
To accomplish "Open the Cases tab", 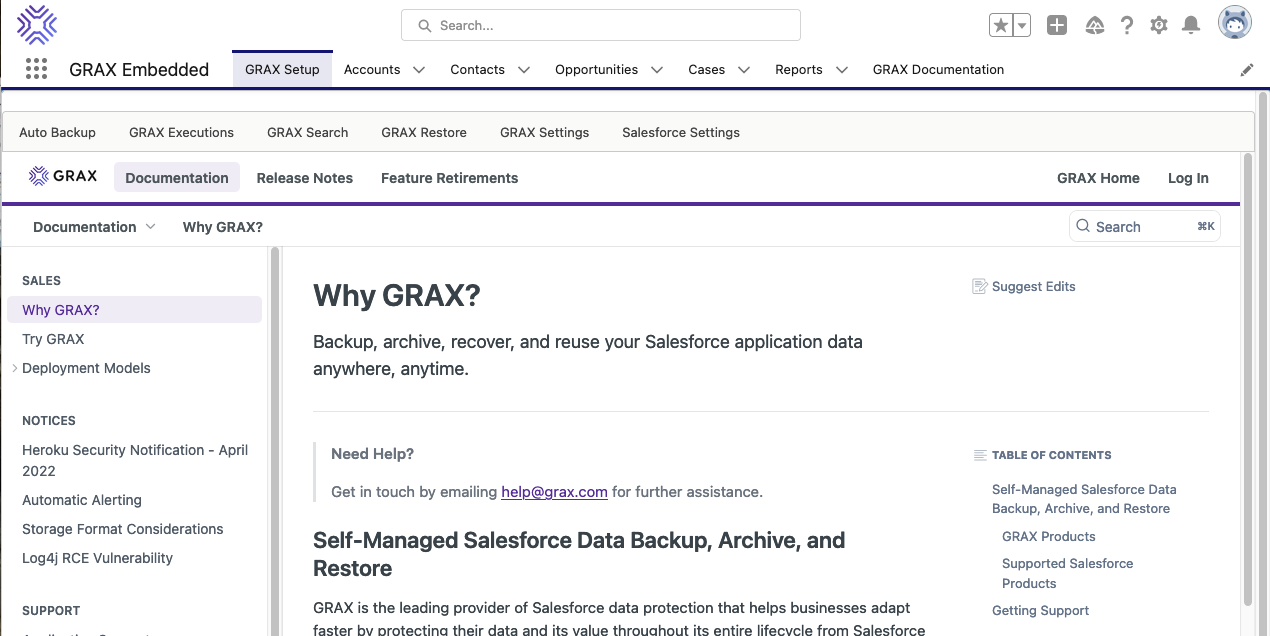I will [706, 70].
